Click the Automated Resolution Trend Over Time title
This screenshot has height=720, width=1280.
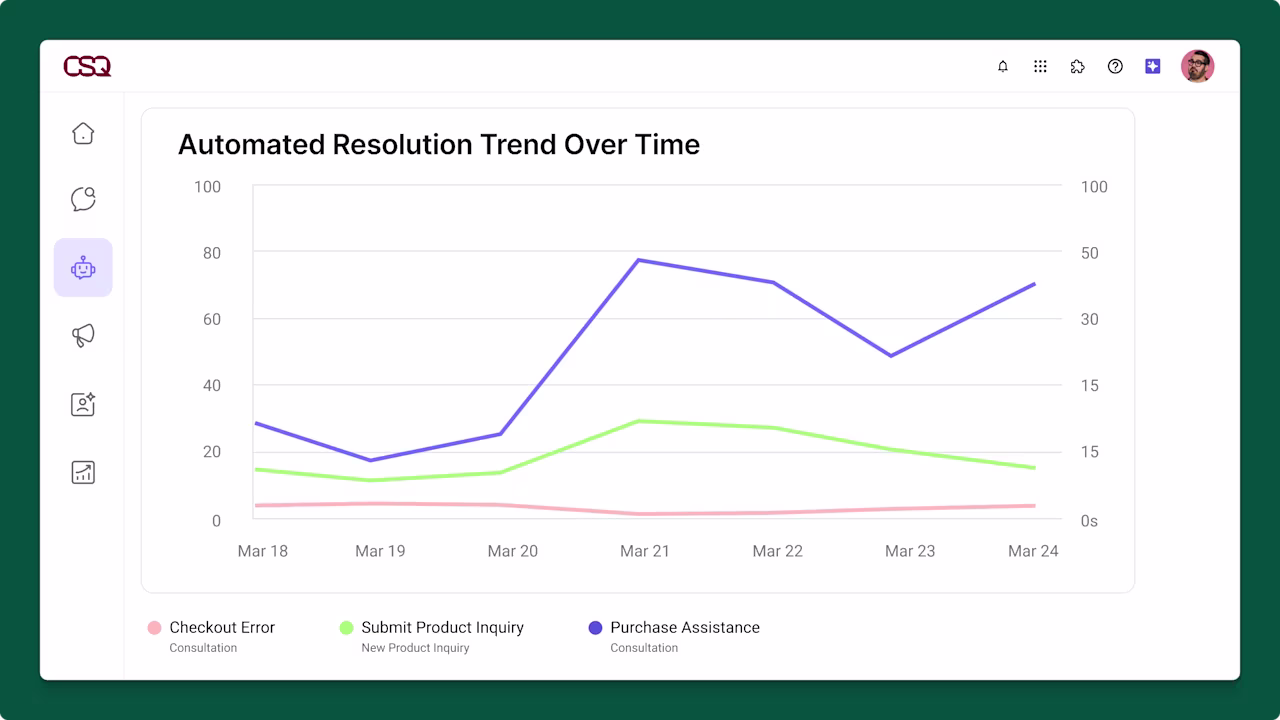point(439,145)
